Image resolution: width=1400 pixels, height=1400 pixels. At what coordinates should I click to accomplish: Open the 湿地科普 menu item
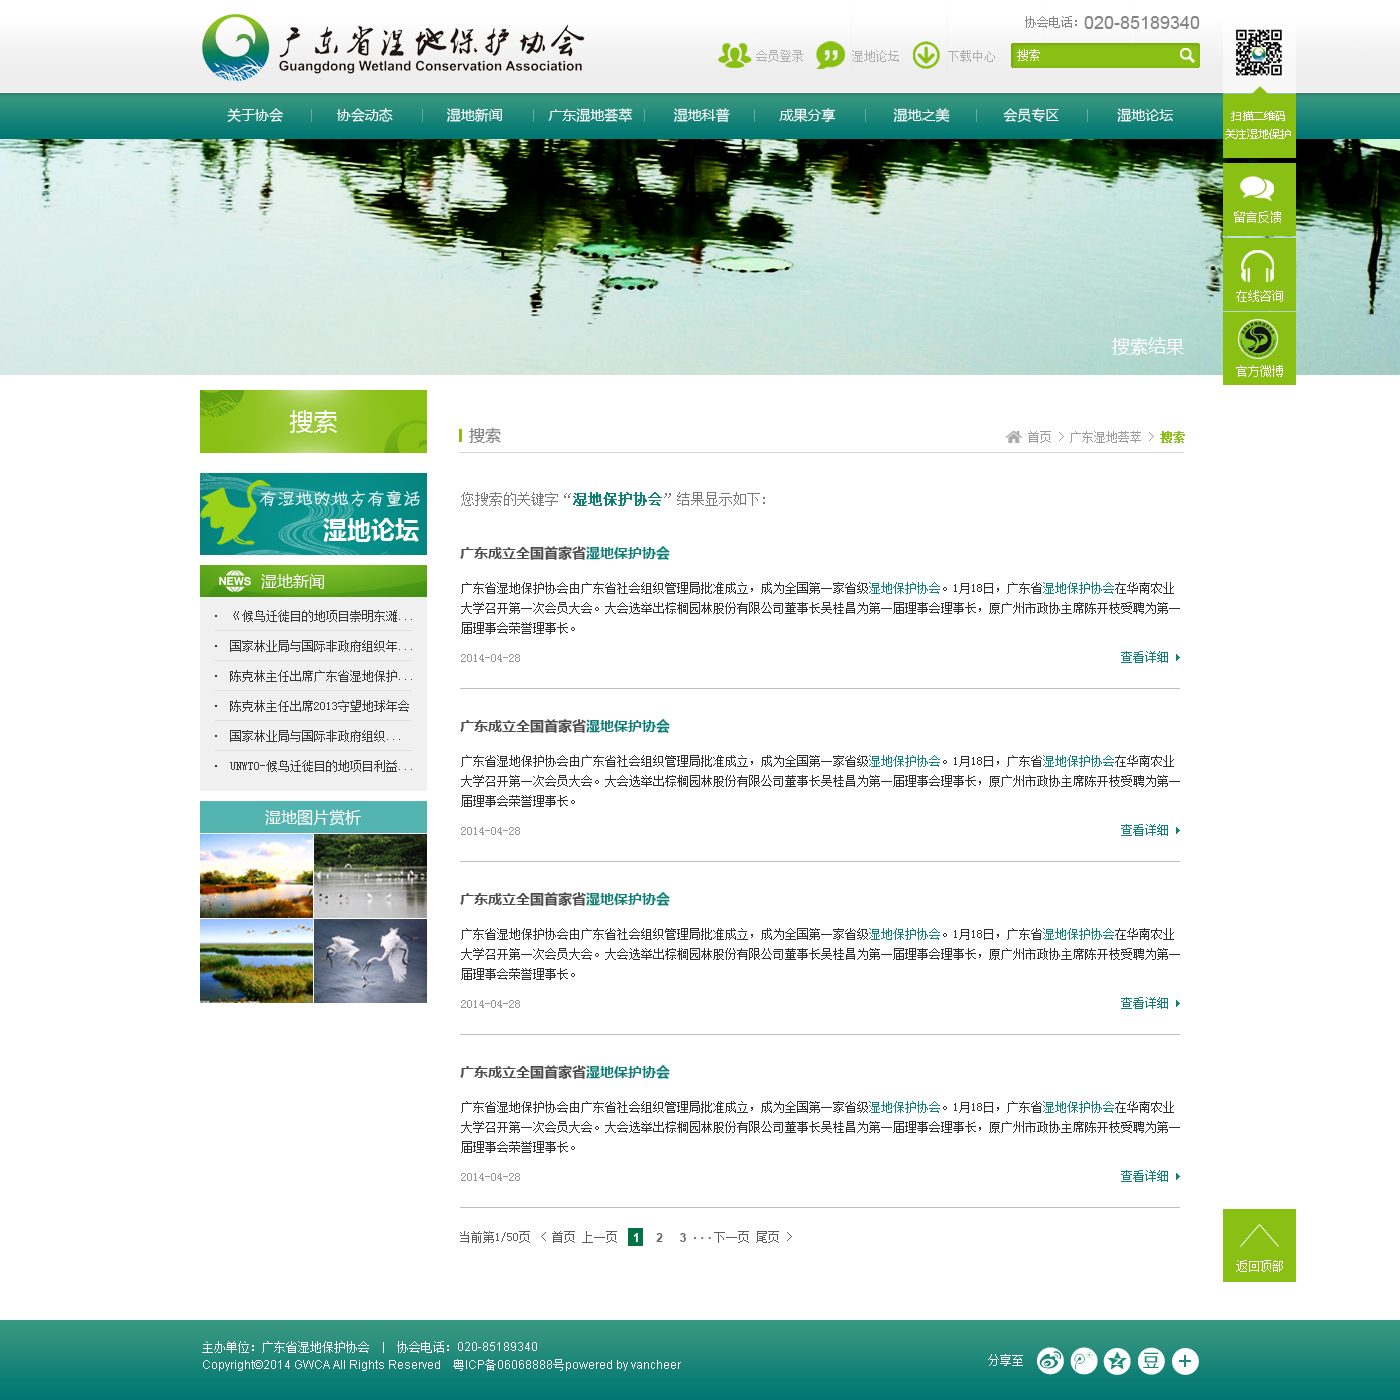pyautogui.click(x=701, y=116)
